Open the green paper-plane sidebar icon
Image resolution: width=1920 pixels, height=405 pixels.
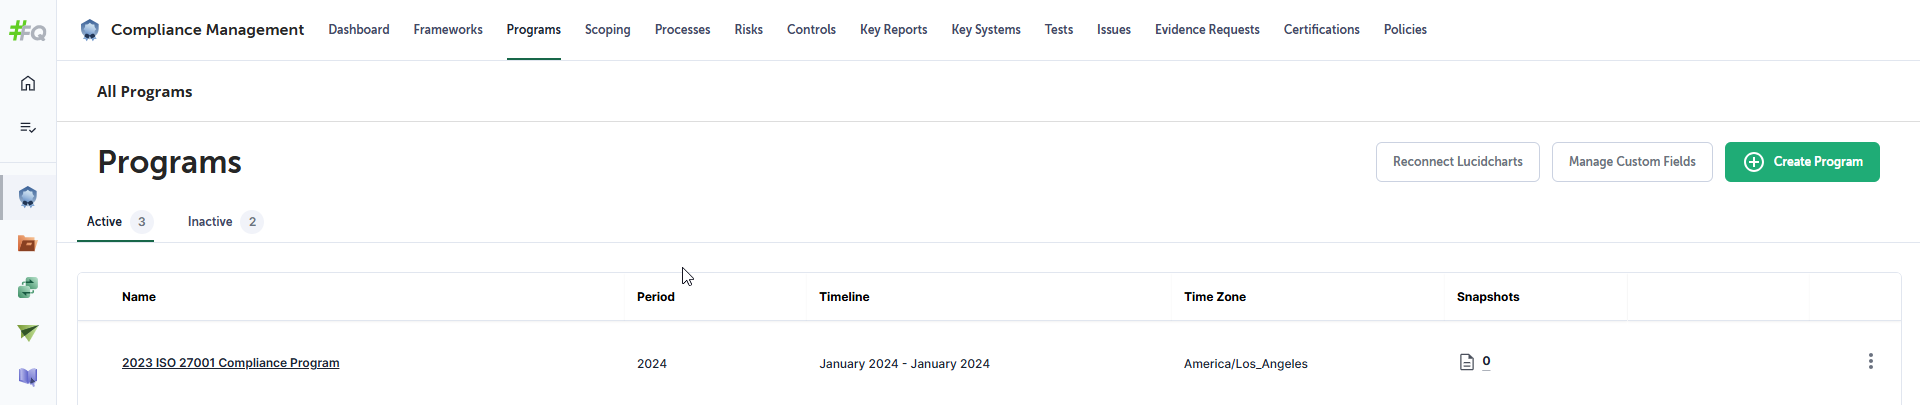pyautogui.click(x=28, y=332)
